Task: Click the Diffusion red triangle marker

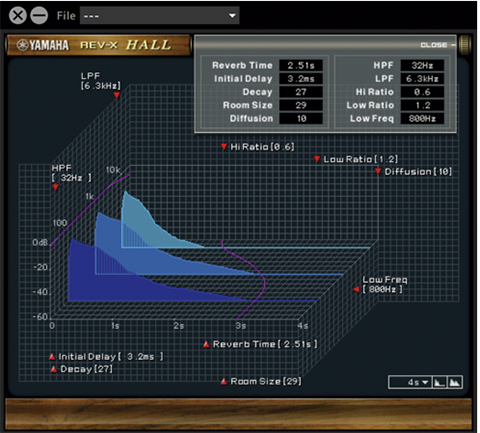Action: click(x=378, y=172)
